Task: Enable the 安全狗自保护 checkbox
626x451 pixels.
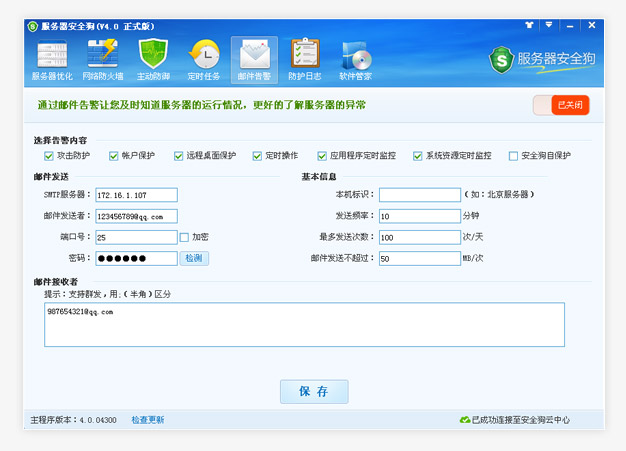Action: click(x=513, y=156)
